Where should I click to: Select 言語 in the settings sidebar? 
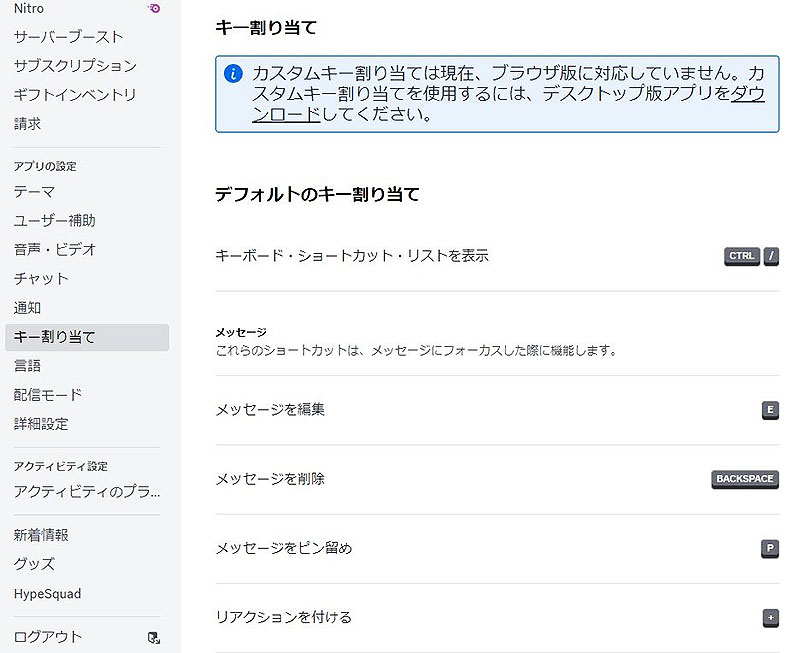tap(27, 366)
